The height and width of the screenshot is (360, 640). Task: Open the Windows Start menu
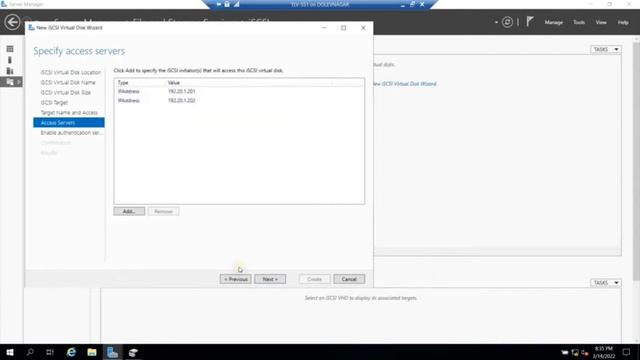pyautogui.click(x=10, y=352)
